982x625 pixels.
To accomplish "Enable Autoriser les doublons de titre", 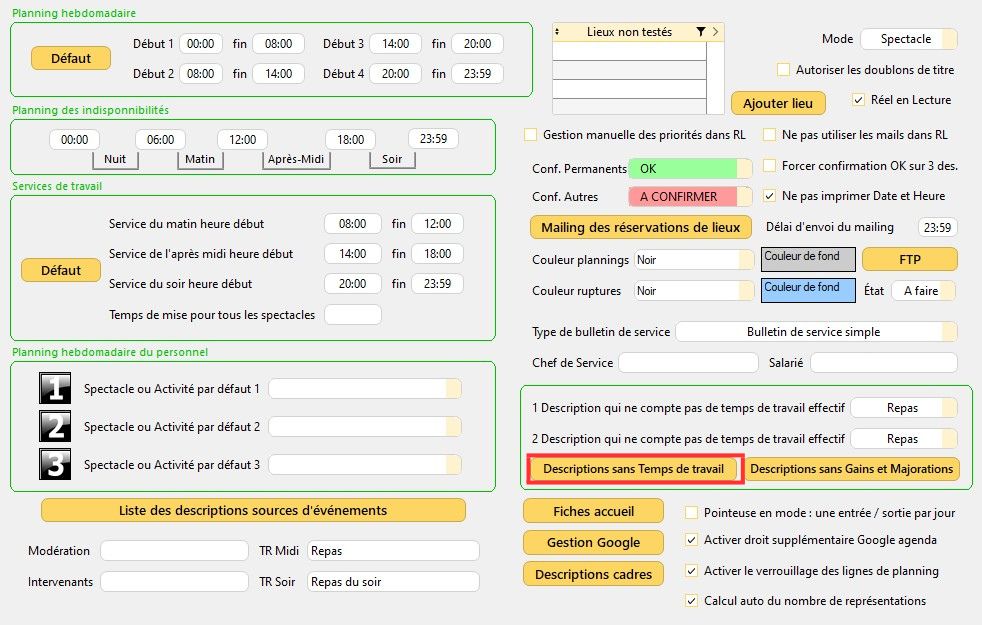I will [784, 70].
